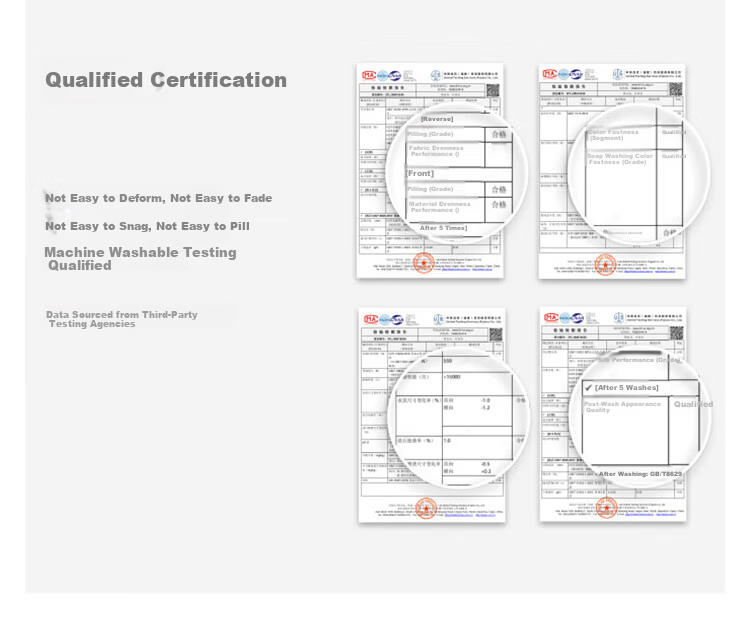Click the "Machine Washable Testing Qualified" line
Viewport: 750px width, 618px height.
pyautogui.click(x=140, y=259)
